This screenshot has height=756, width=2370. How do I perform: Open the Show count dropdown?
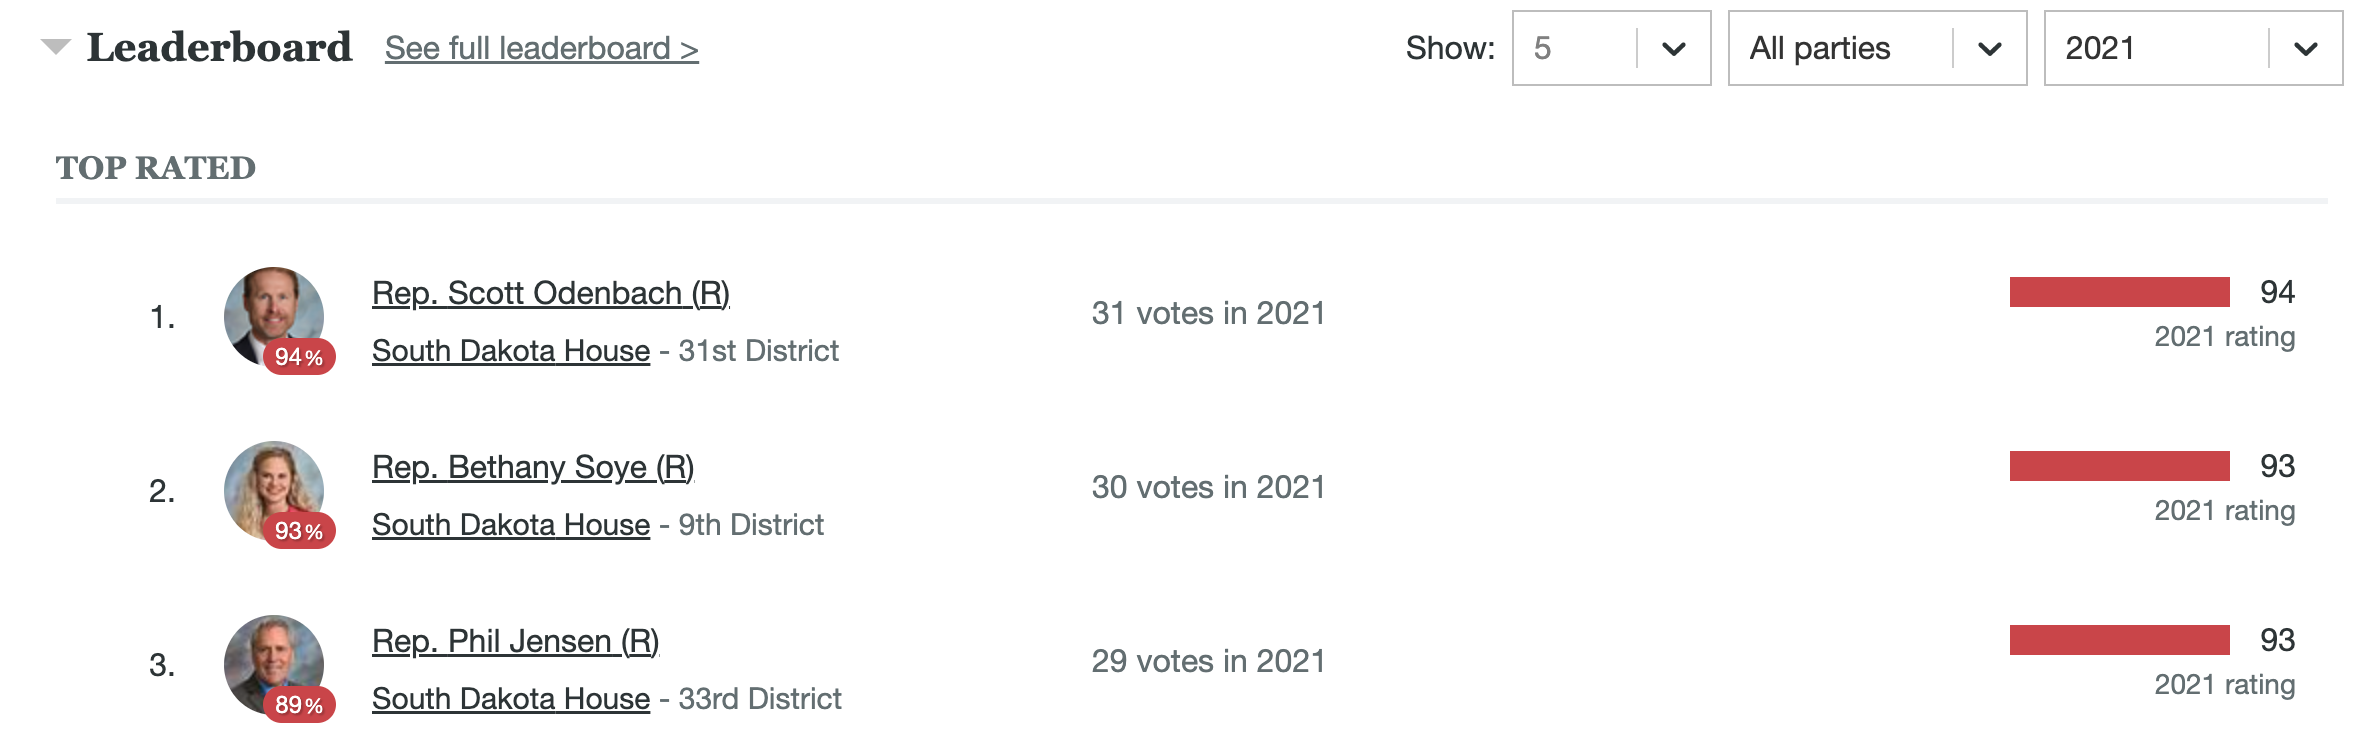pyautogui.click(x=1611, y=48)
